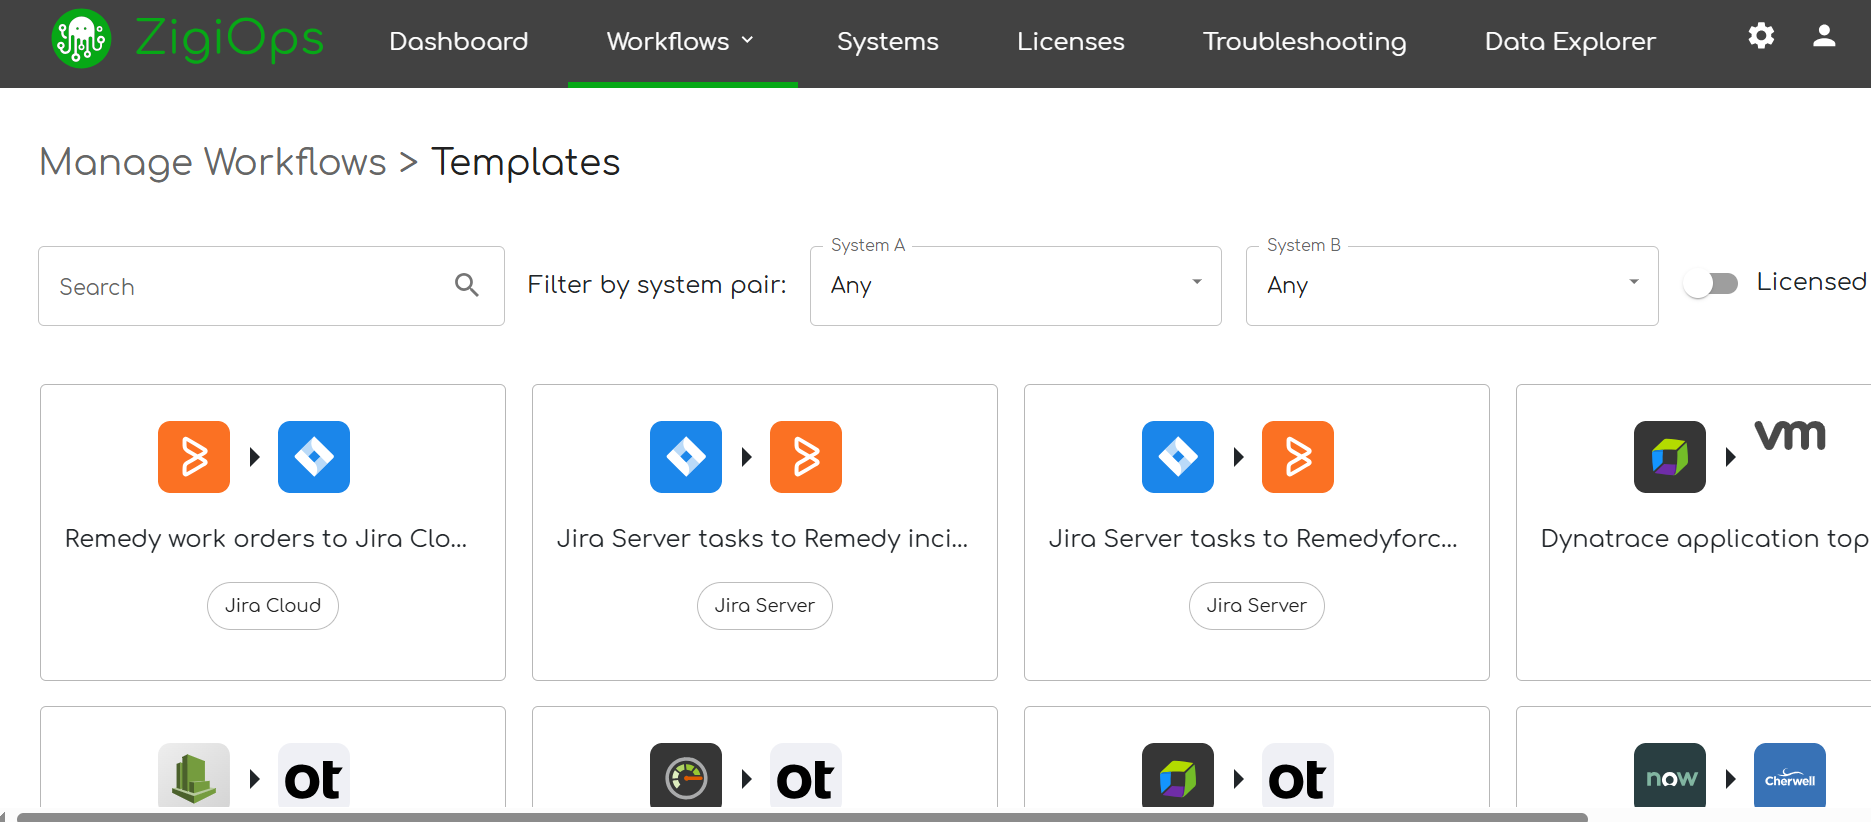Open Jira Server tasks to Remedyforce template
Image resolution: width=1871 pixels, height=822 pixels.
tap(1253, 539)
